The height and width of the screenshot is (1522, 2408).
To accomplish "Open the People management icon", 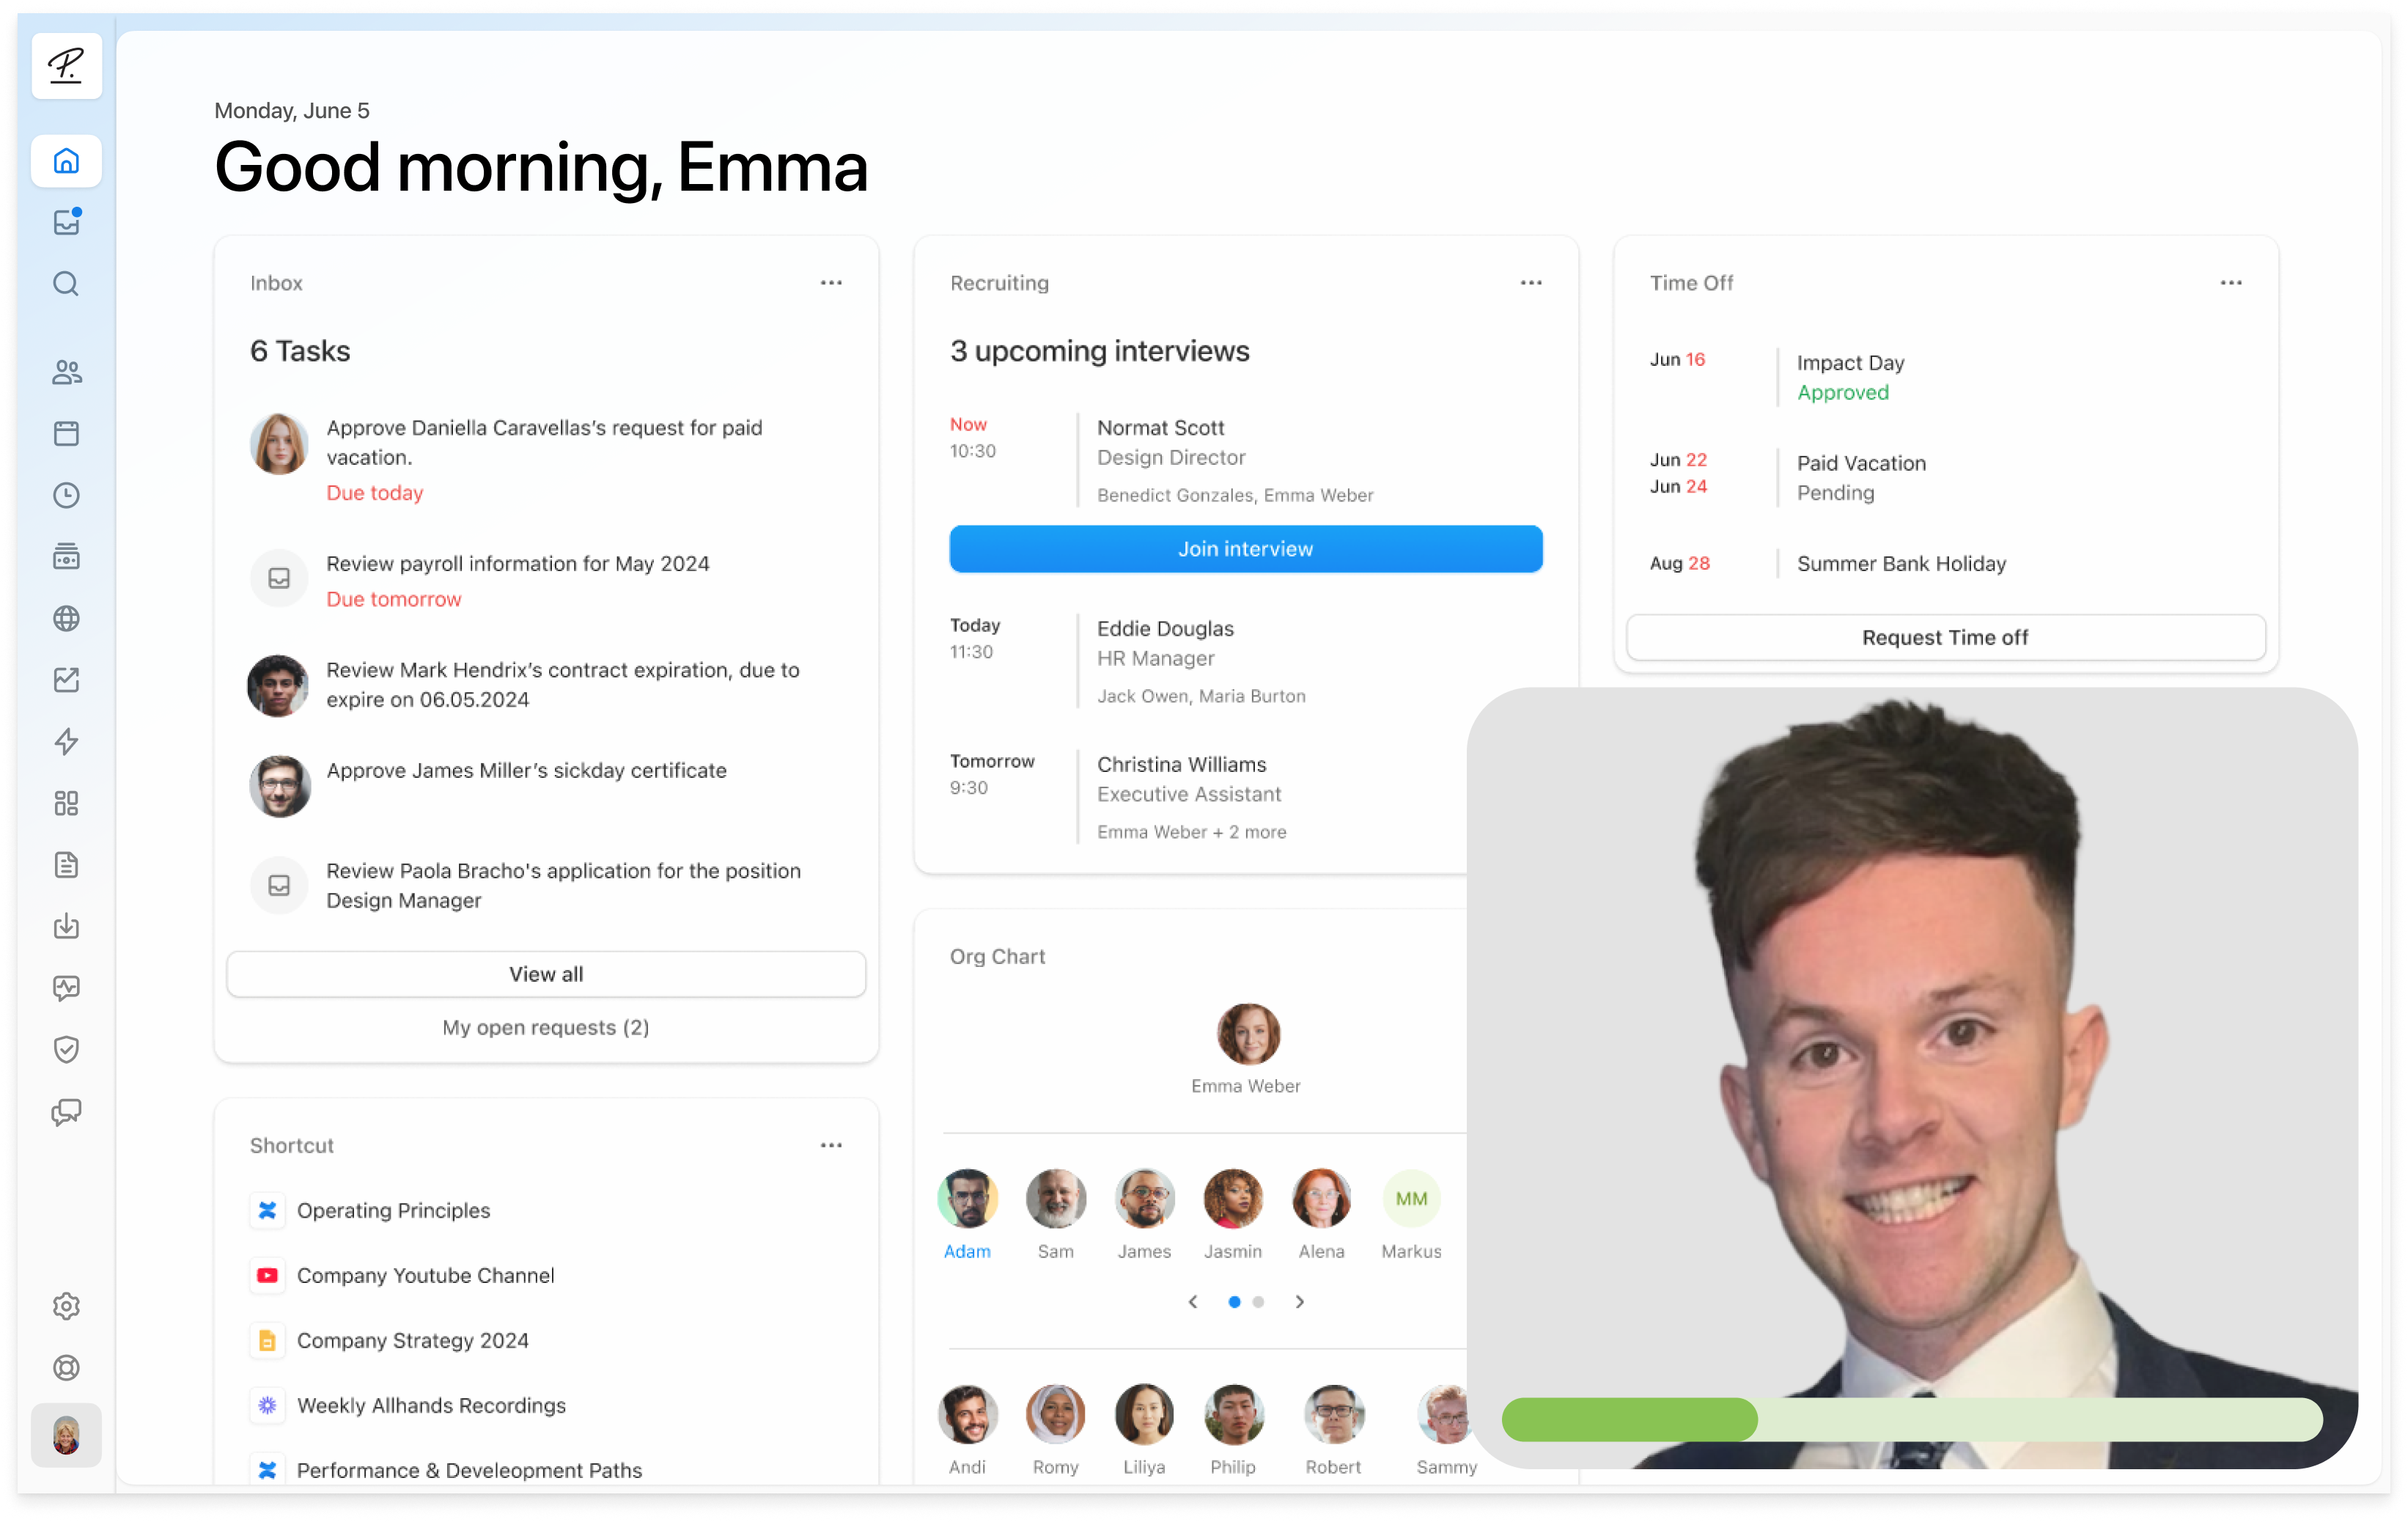I will pyautogui.click(x=68, y=372).
